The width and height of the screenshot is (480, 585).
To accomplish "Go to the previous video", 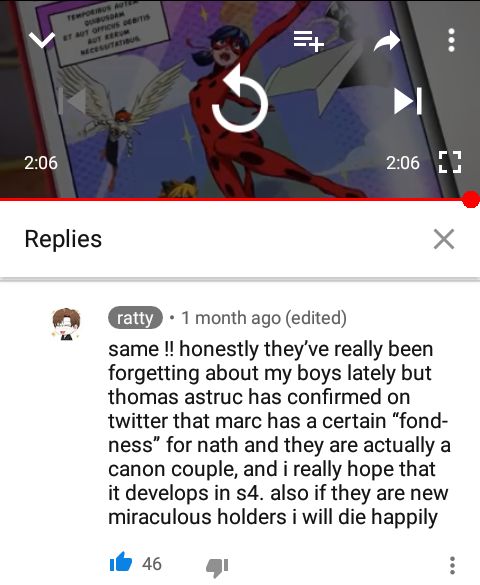I will (x=72, y=101).
